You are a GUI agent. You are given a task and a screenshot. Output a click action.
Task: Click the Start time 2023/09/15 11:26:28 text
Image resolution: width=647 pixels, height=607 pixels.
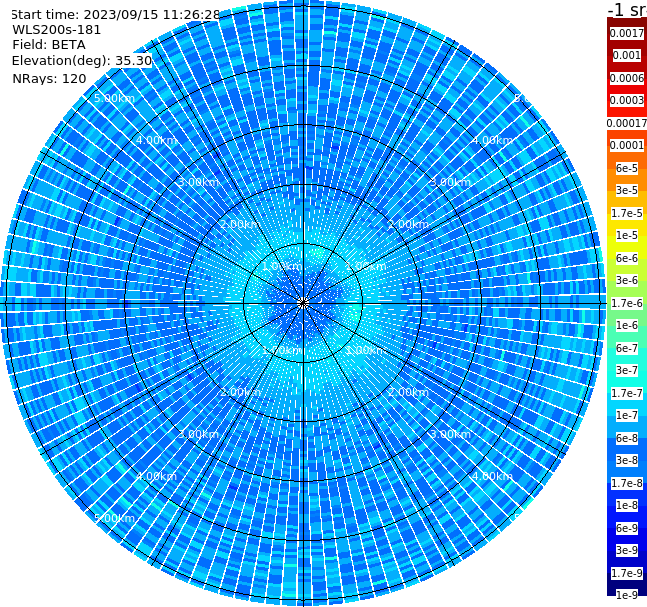click(115, 14)
